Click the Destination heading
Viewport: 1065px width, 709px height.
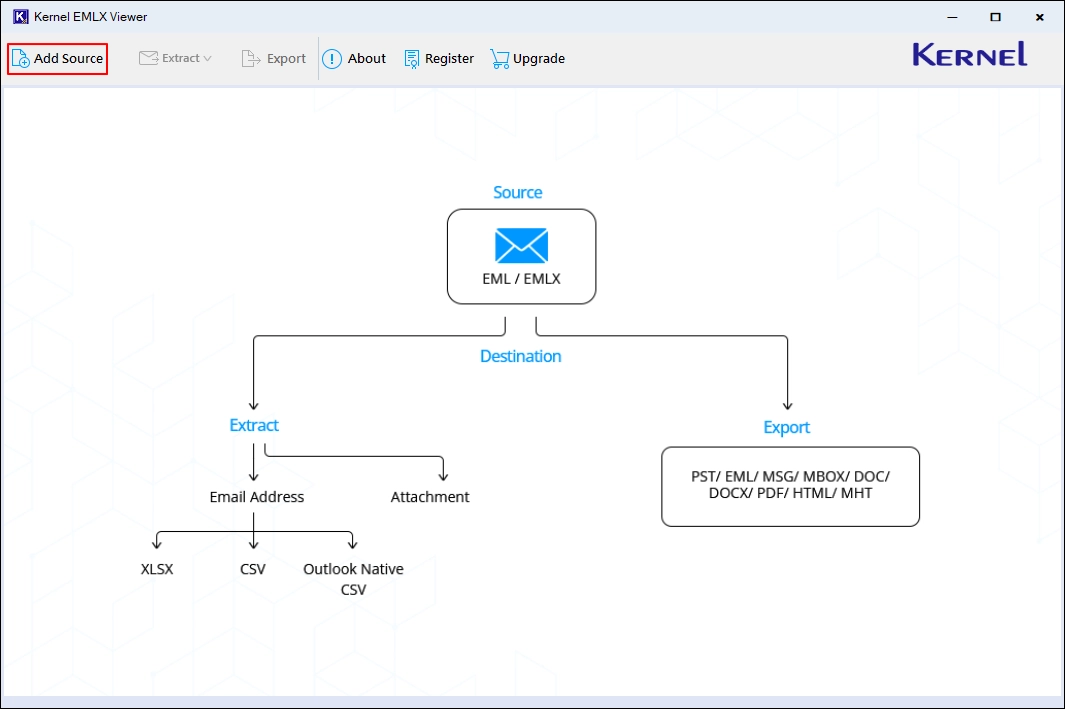pos(520,356)
